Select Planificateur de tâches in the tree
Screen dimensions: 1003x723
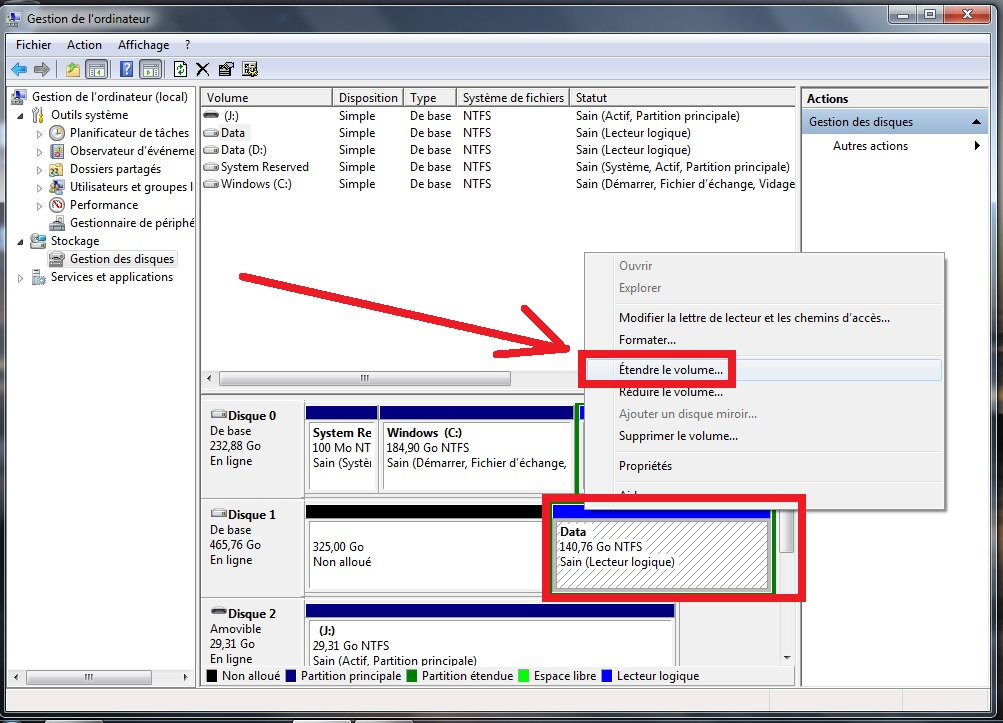pyautogui.click(x=129, y=133)
